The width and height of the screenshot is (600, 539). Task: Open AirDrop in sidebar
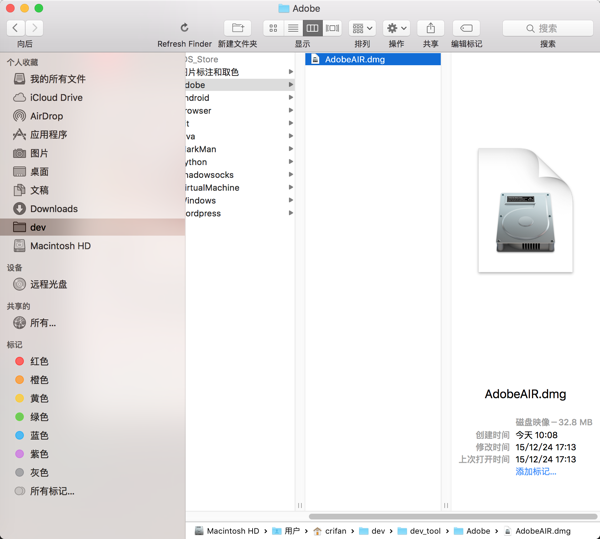[92, 116]
